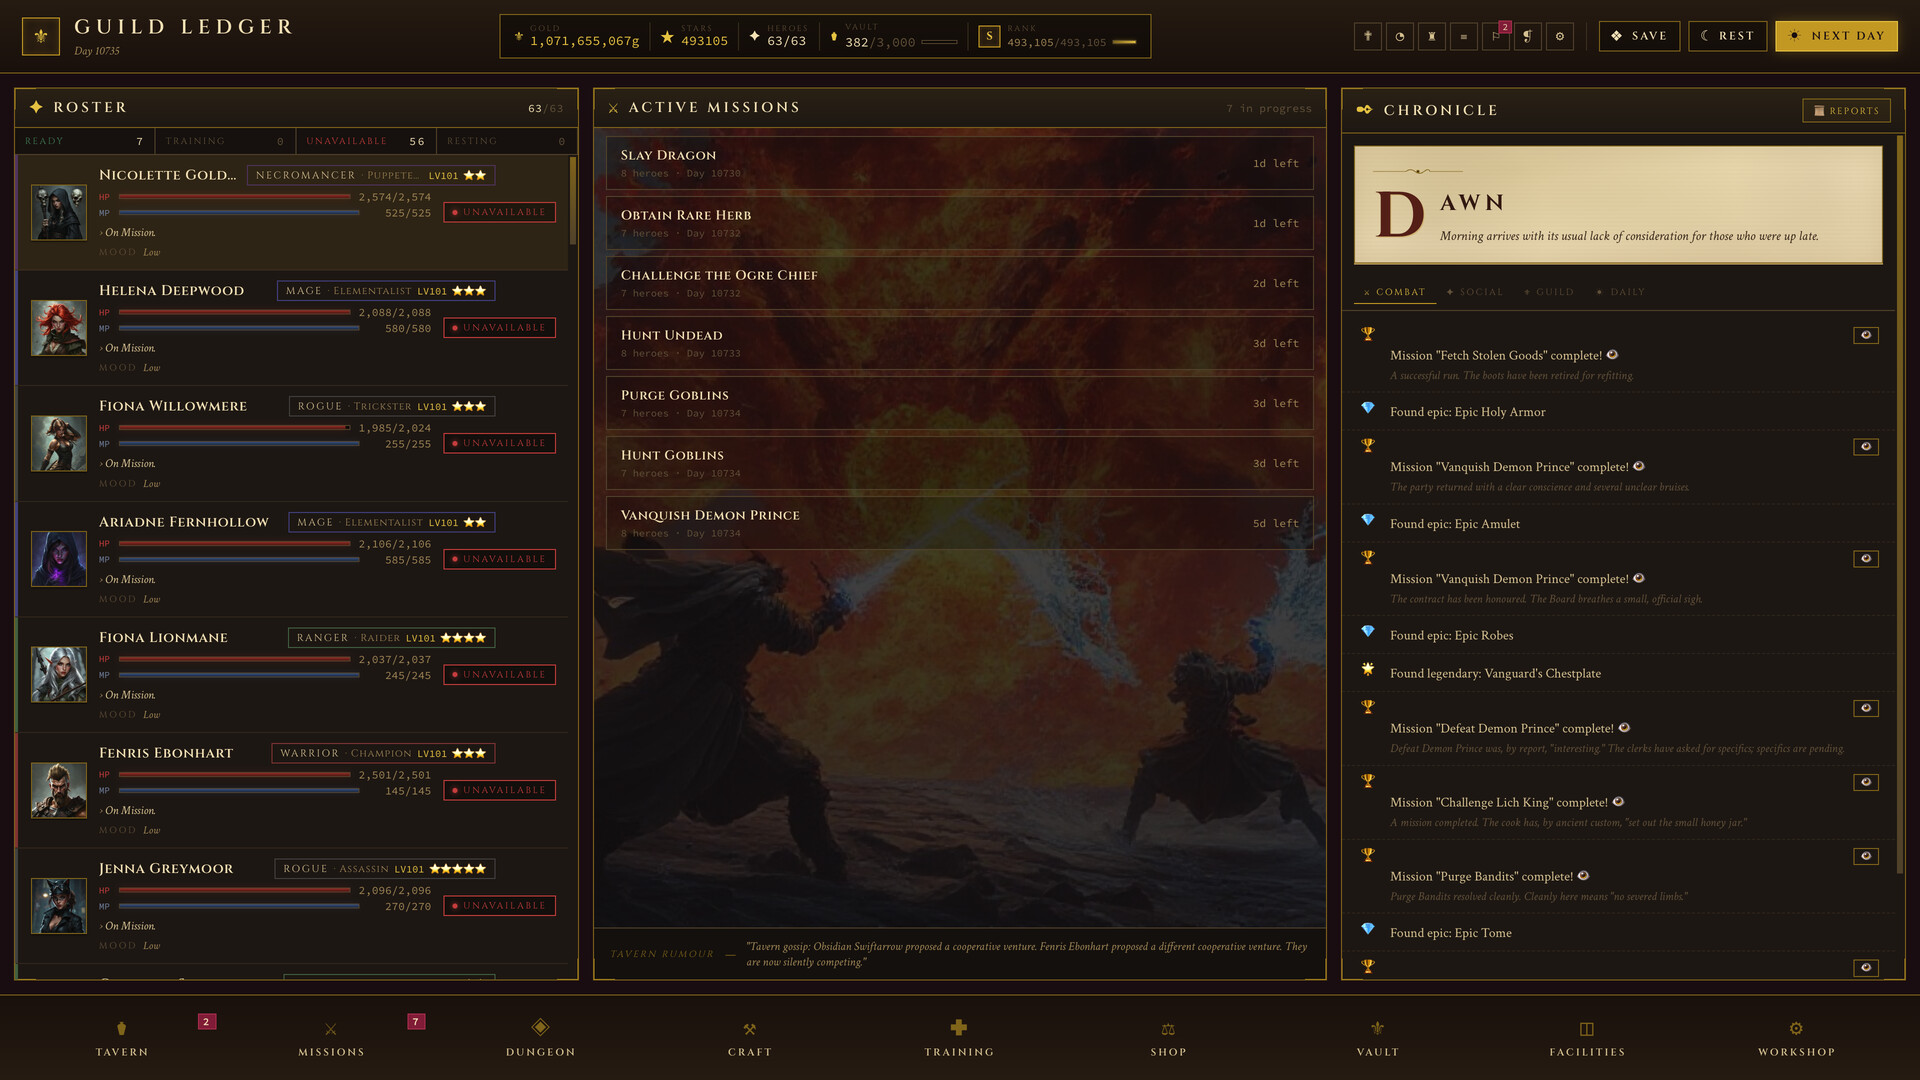Toggle eye button for Challenge Lich King entry
This screenshot has width=1920, height=1080.
tap(1866, 782)
